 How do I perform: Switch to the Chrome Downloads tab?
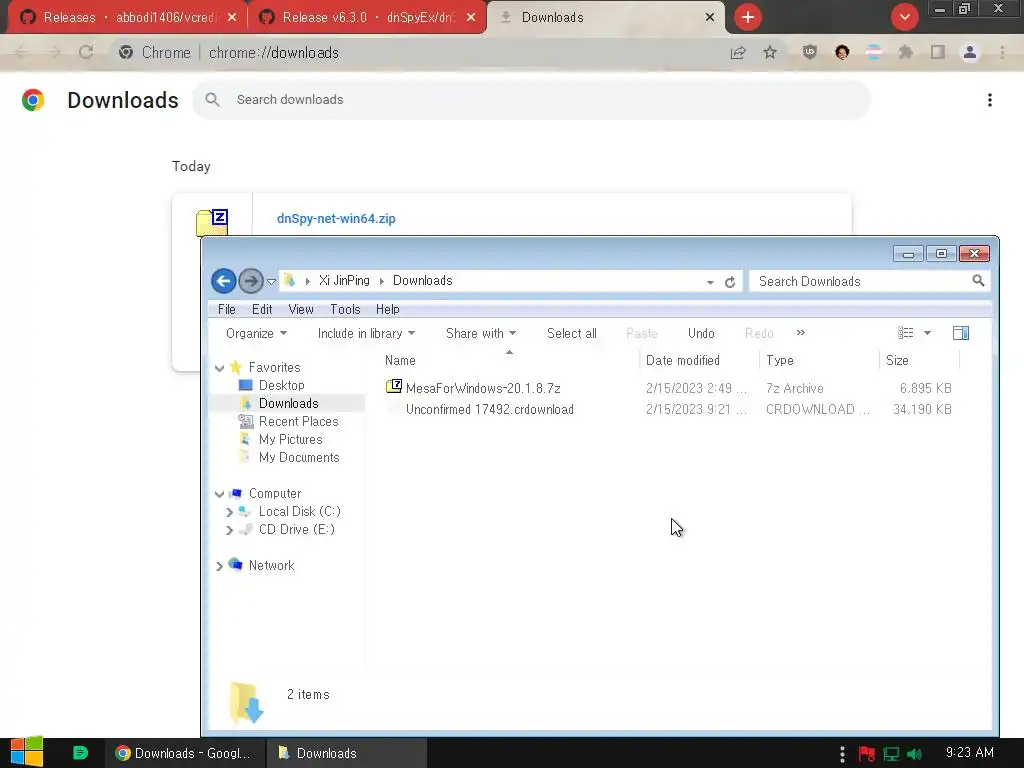coord(606,18)
